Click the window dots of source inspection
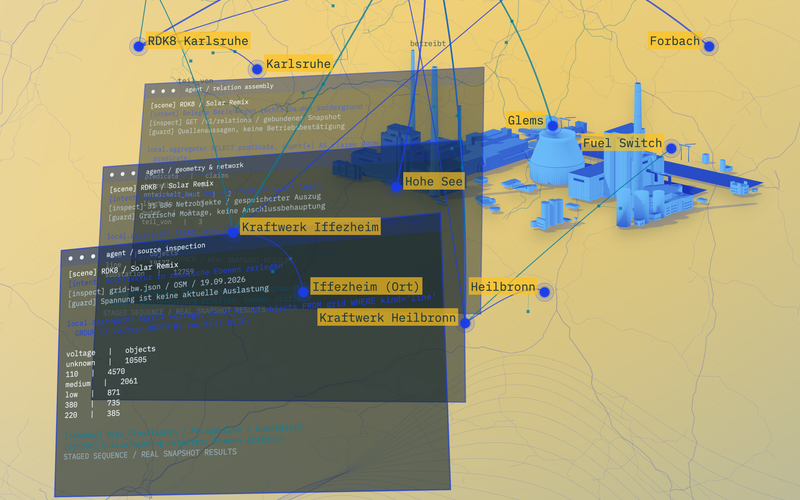Screen dimensions: 800x500 click(x=82, y=257)
